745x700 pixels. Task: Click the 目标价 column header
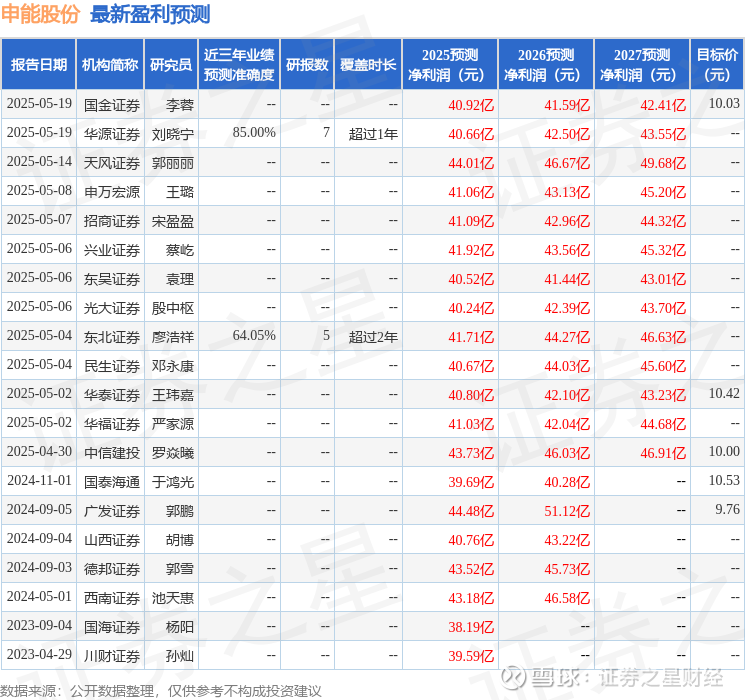click(x=717, y=65)
